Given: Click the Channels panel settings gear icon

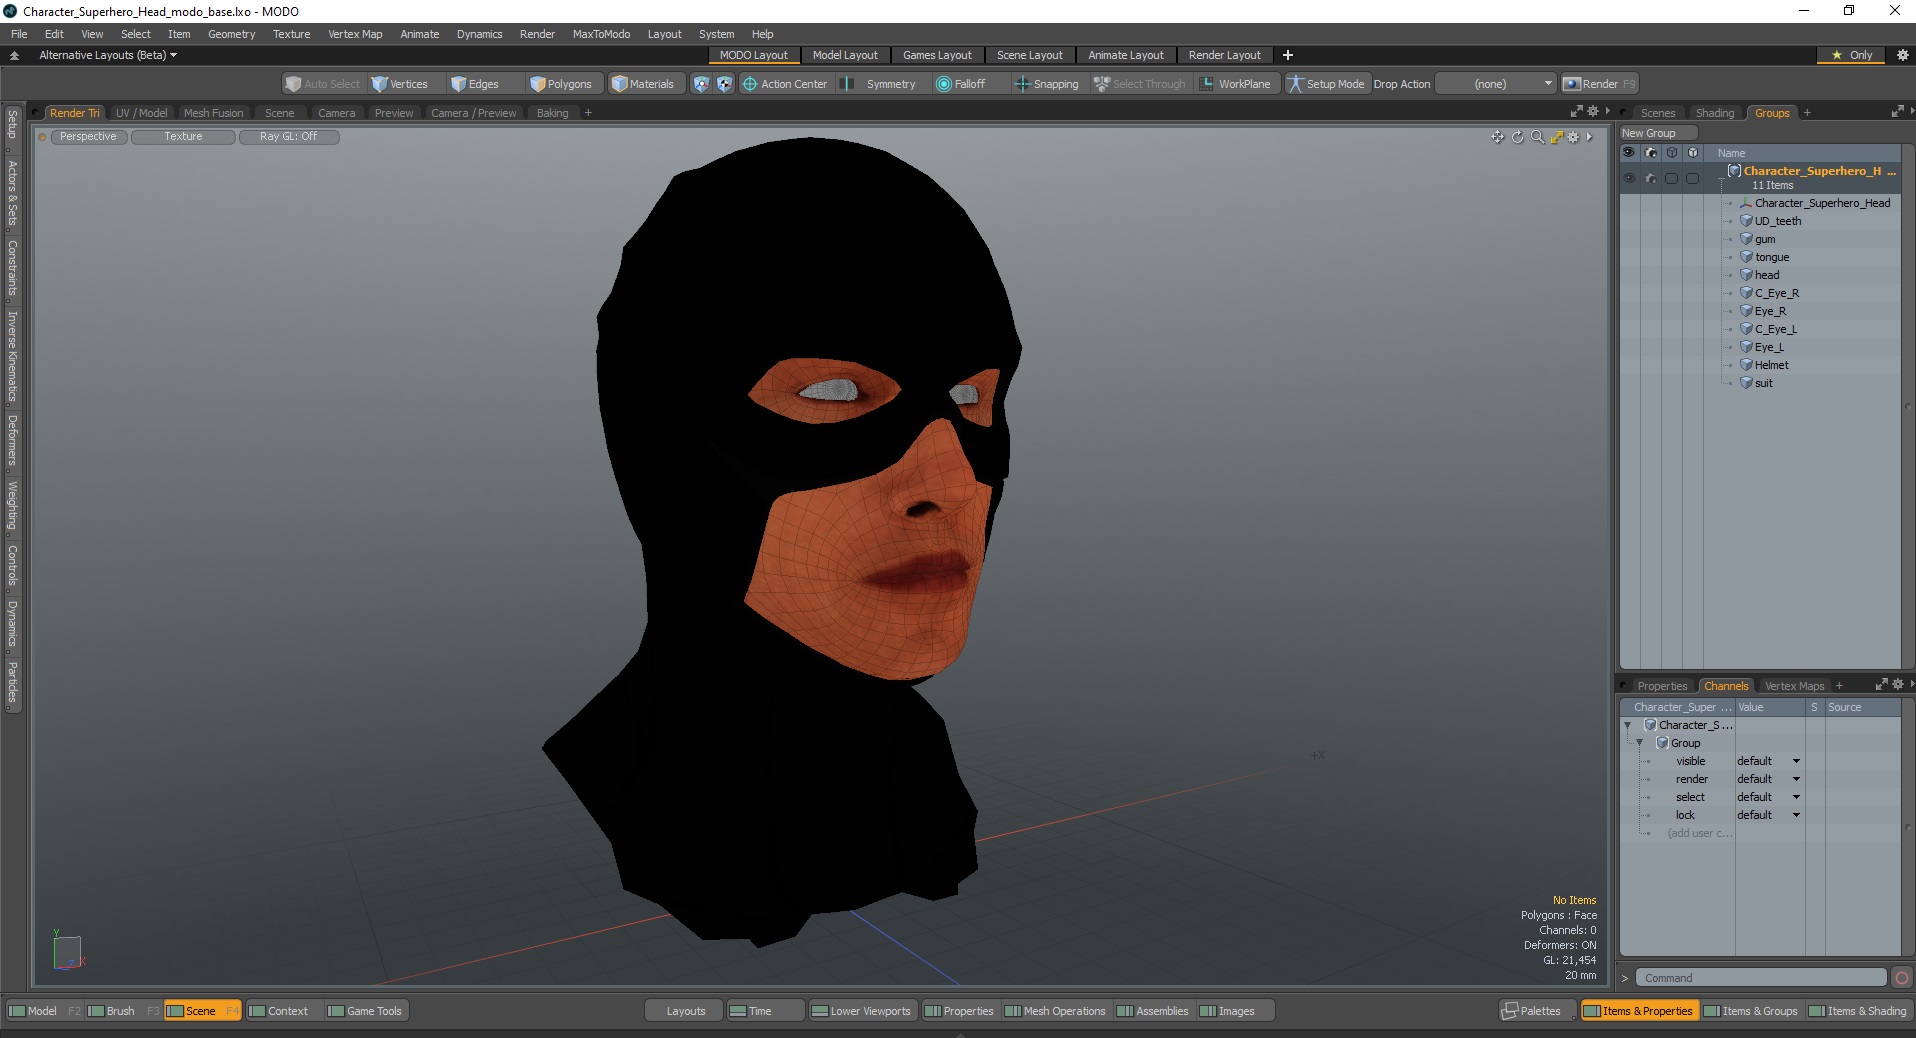Looking at the screenshot, I should [x=1898, y=685].
